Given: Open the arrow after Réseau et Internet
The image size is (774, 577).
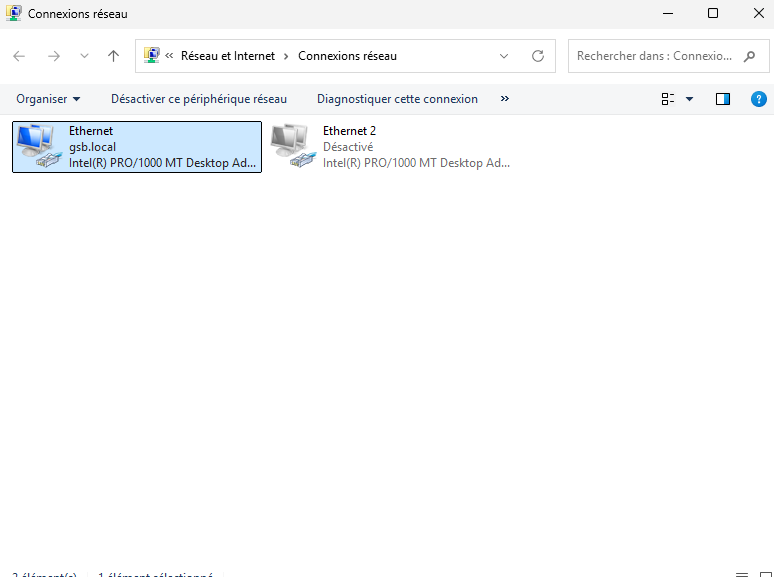Looking at the screenshot, I should click(x=286, y=56).
